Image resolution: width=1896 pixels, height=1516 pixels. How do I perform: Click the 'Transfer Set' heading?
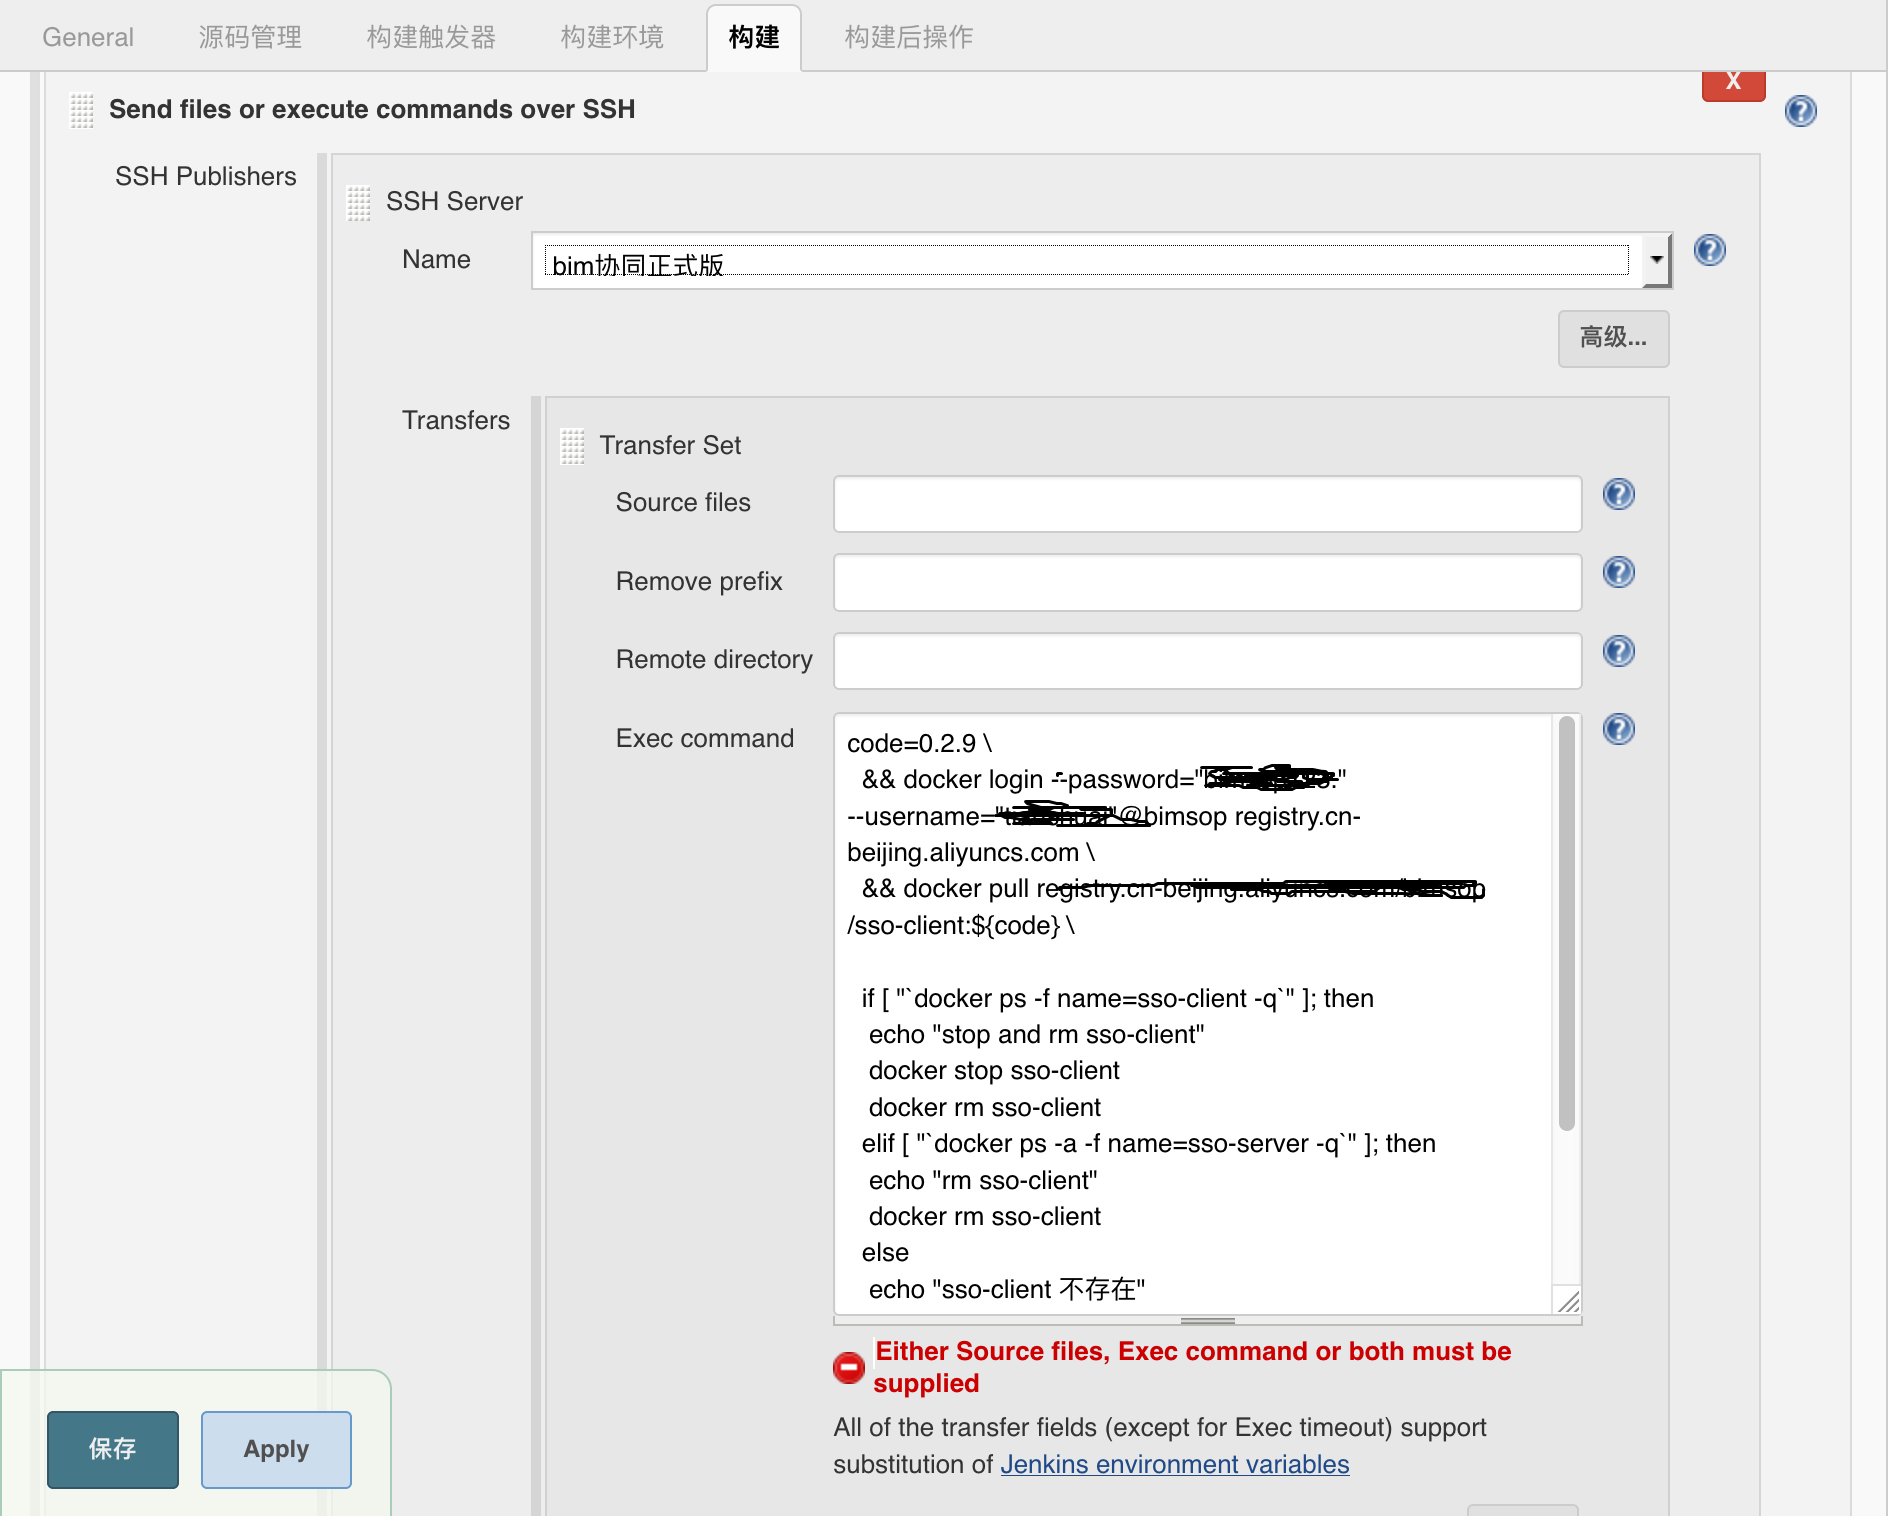point(670,445)
